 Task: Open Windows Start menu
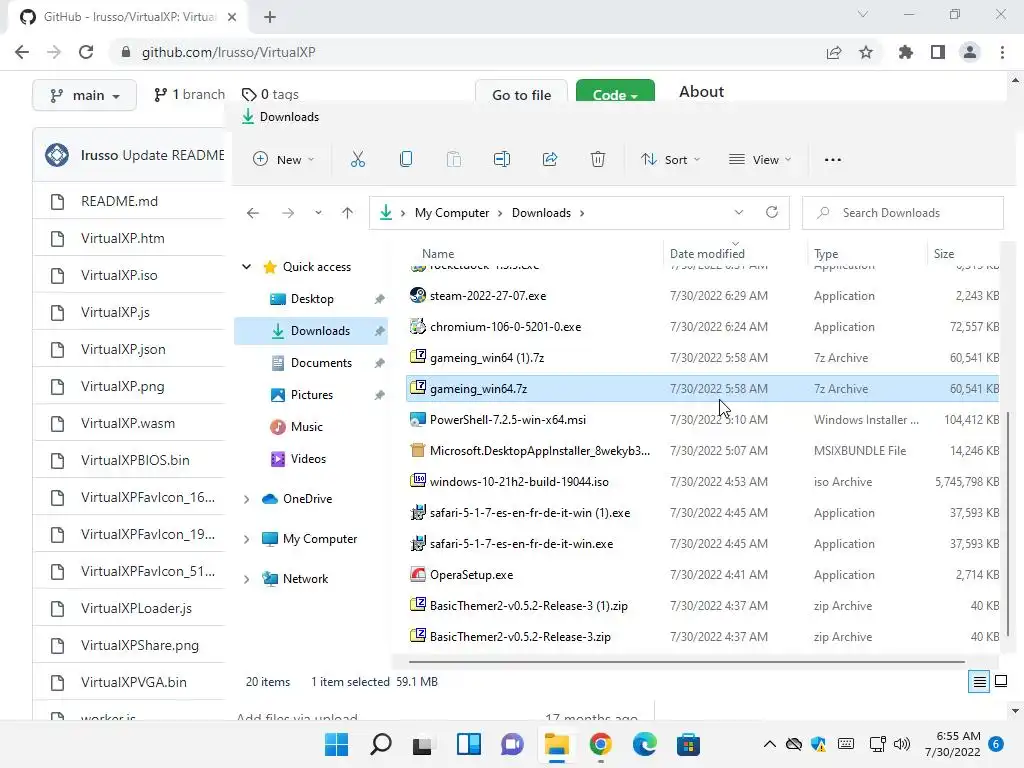pos(337,744)
